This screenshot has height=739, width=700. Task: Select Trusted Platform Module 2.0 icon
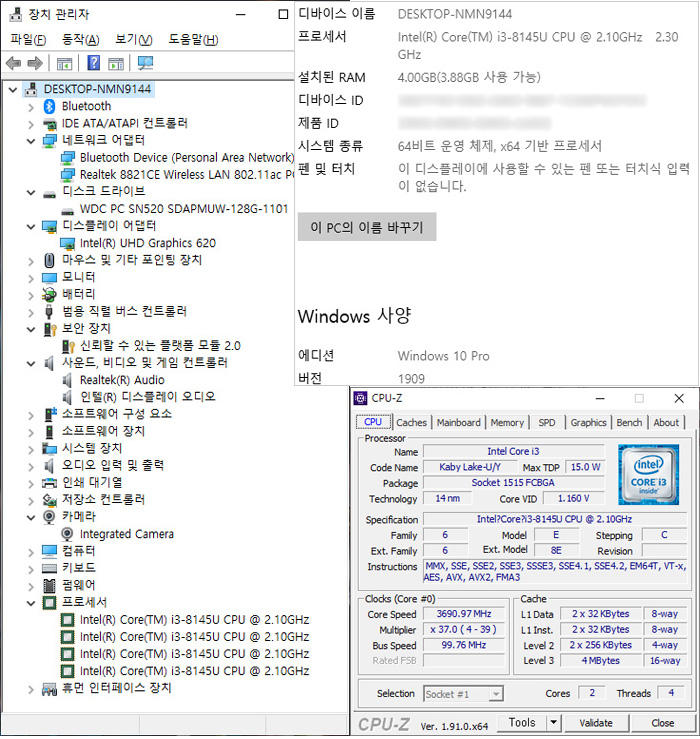[x=68, y=346]
